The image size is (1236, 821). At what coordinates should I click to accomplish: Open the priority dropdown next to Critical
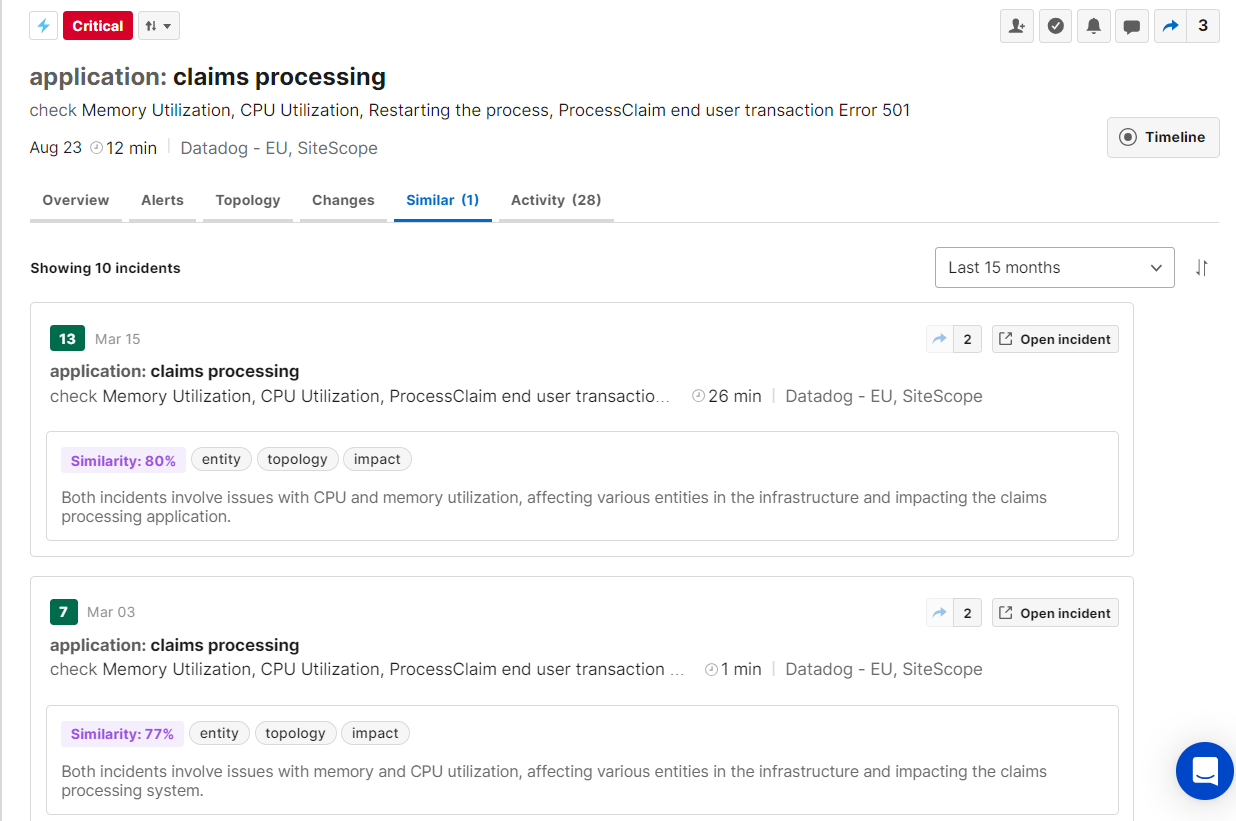[x=158, y=26]
